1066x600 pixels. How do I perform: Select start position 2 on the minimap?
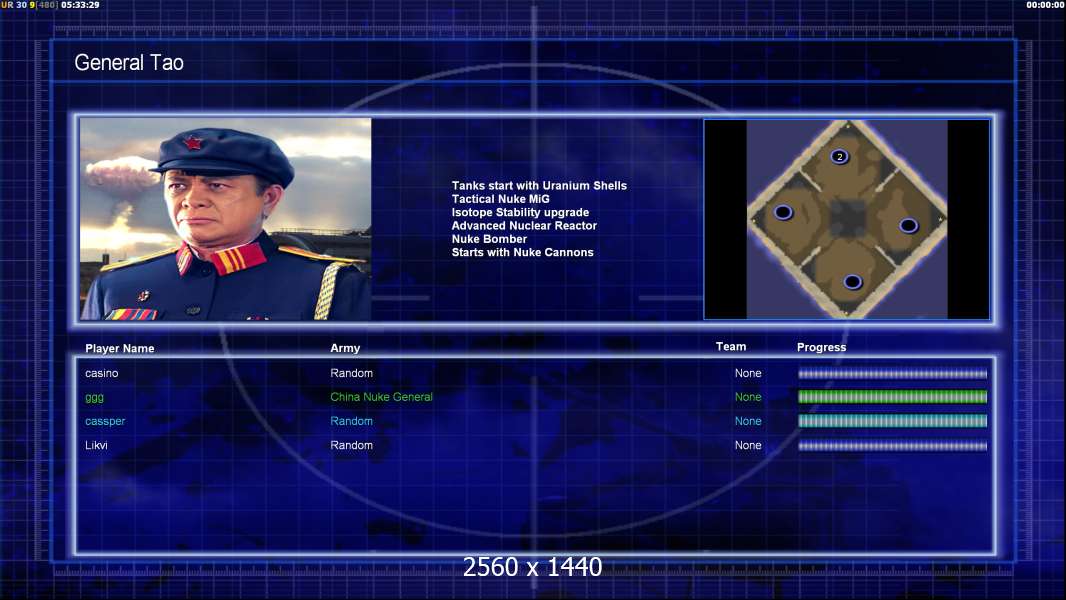pos(840,156)
